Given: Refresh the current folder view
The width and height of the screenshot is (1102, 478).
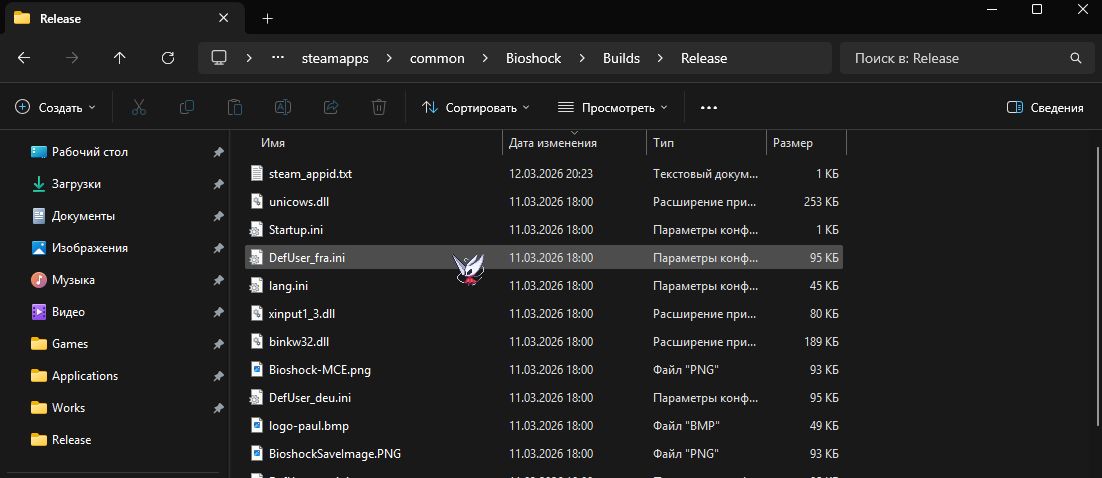Looking at the screenshot, I should [167, 58].
